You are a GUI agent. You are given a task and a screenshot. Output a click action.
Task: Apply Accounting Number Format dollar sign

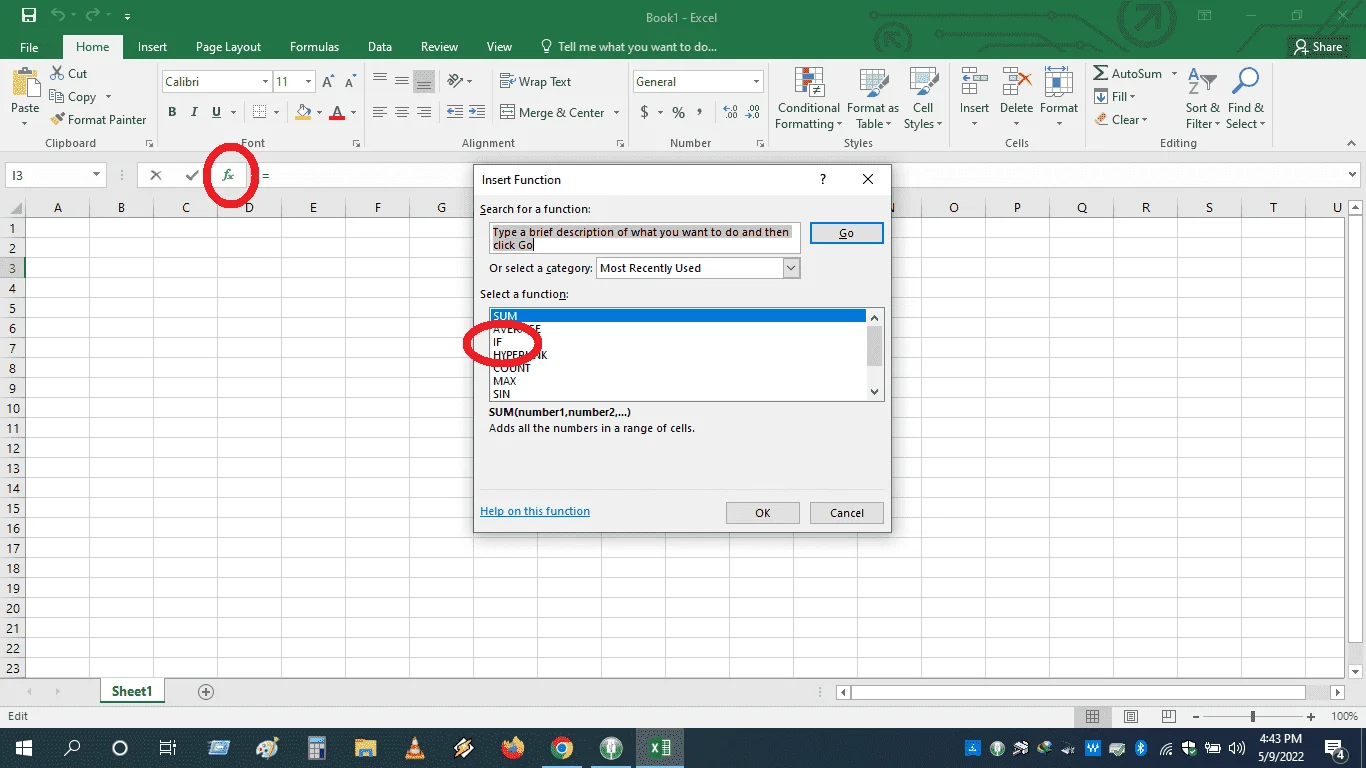click(x=645, y=113)
